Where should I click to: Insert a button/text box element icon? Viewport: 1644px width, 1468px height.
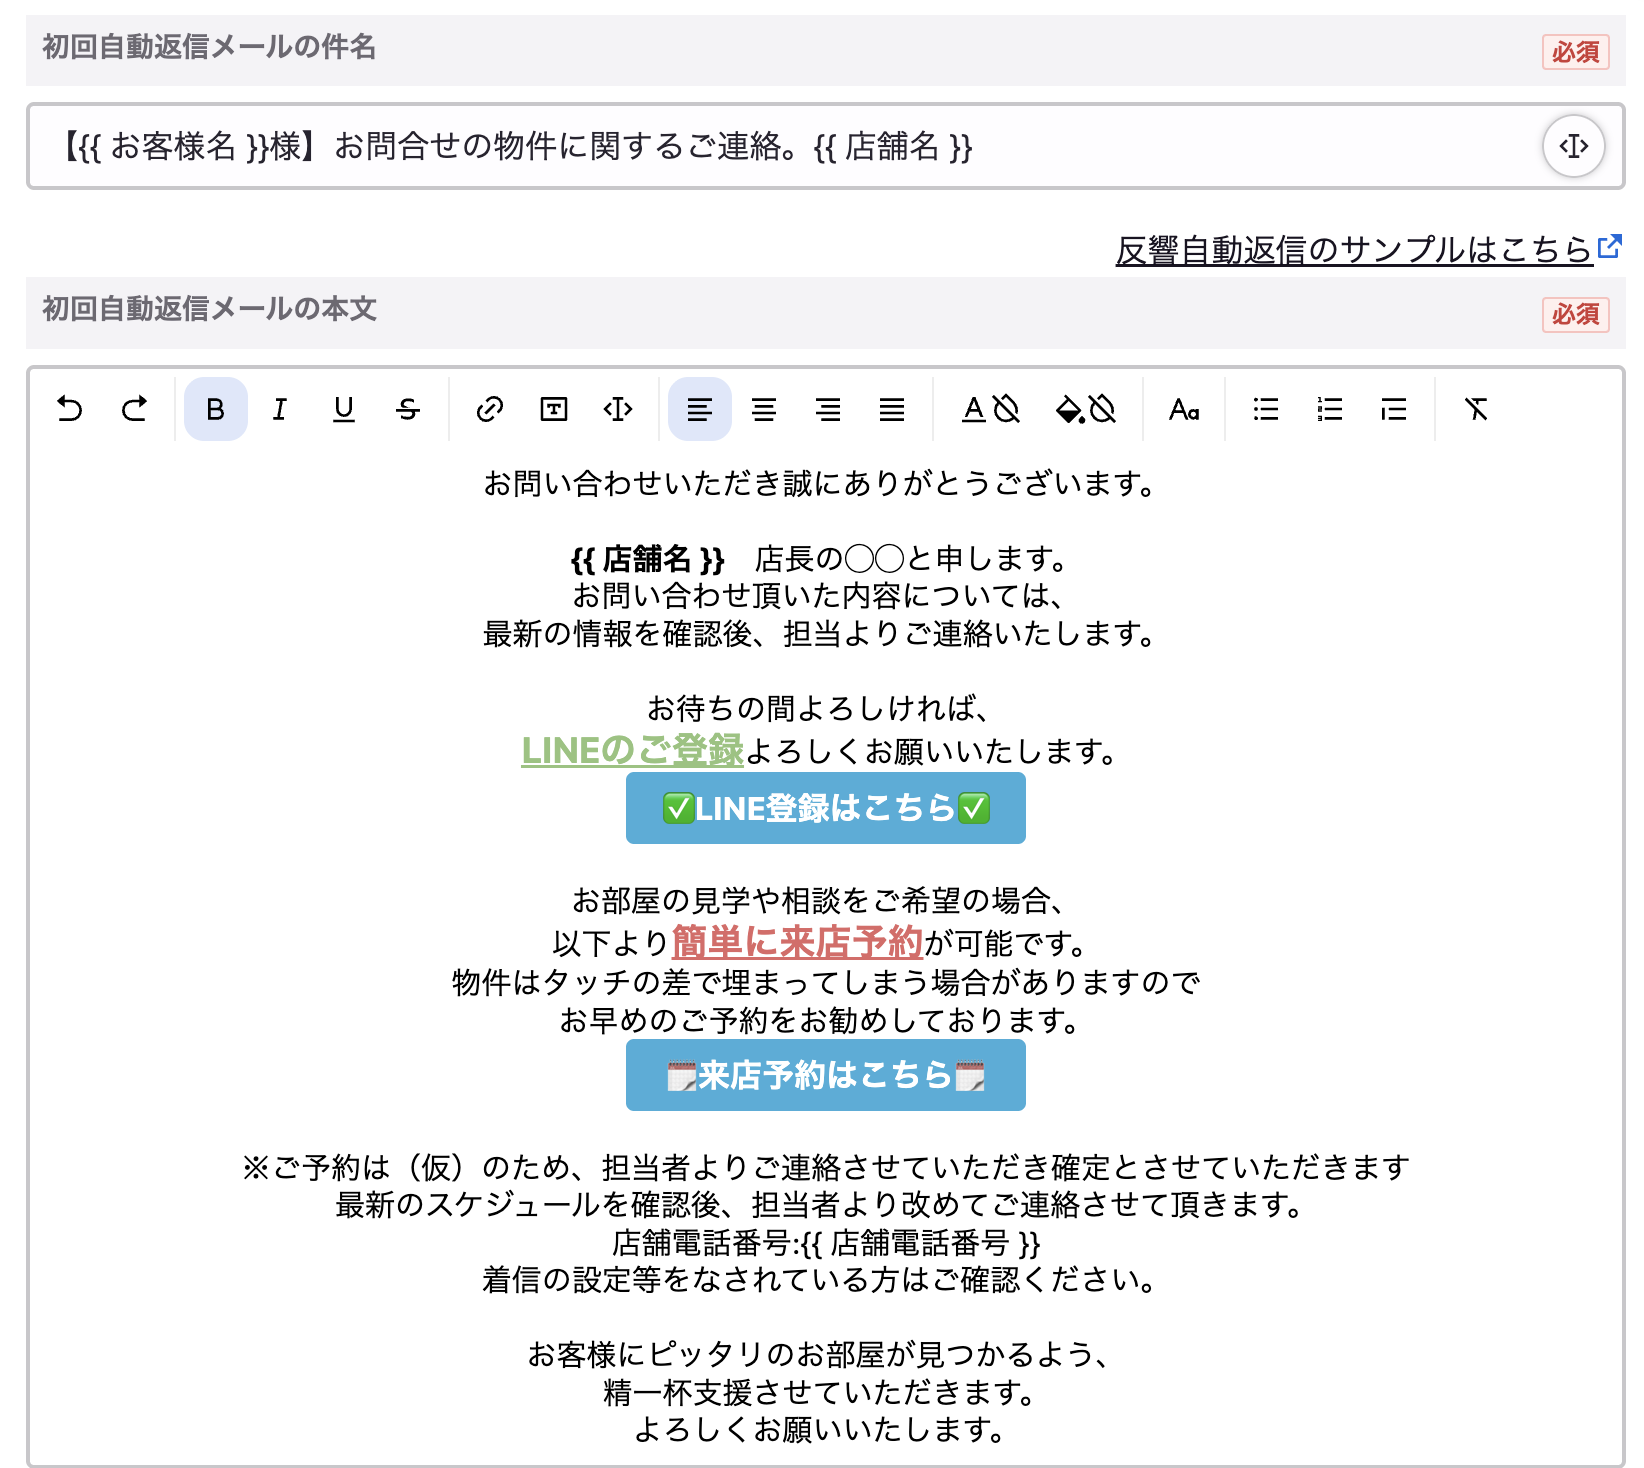(x=554, y=409)
